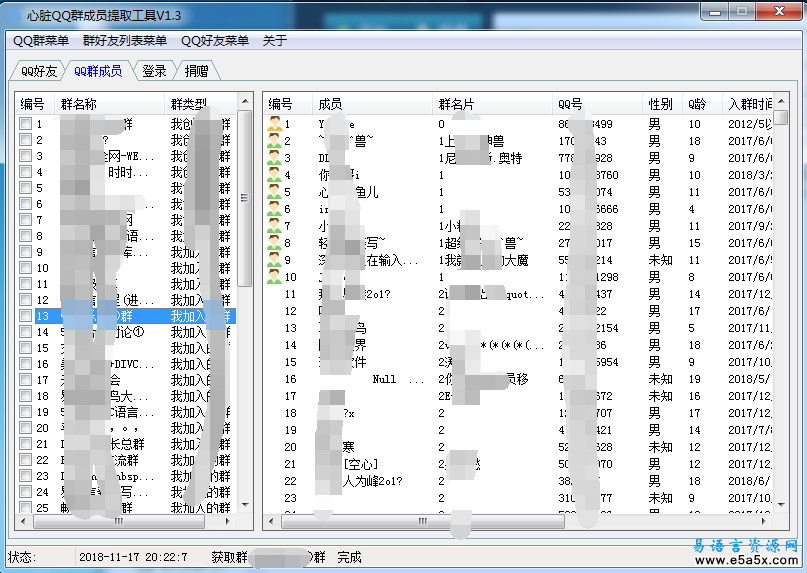Tick the checkbox for group row 5
The height and width of the screenshot is (573, 807).
[x=25, y=187]
